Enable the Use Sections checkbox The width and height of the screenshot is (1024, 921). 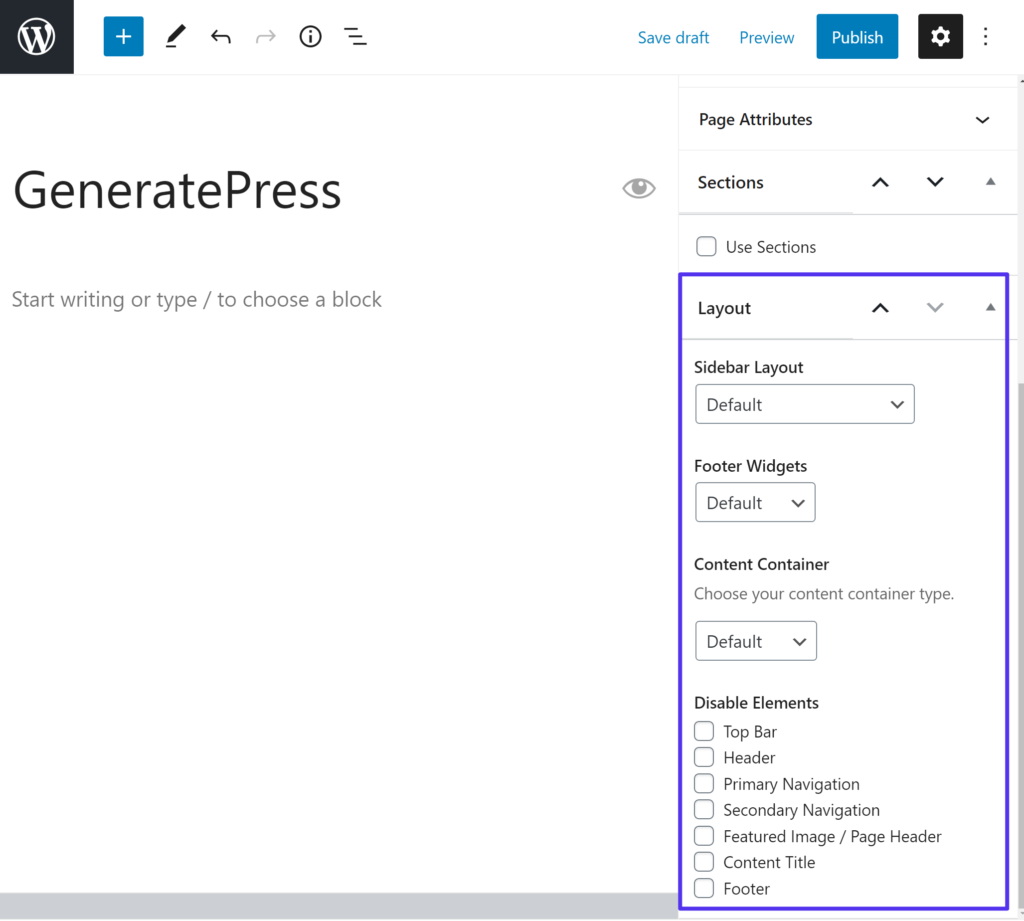[x=706, y=246]
